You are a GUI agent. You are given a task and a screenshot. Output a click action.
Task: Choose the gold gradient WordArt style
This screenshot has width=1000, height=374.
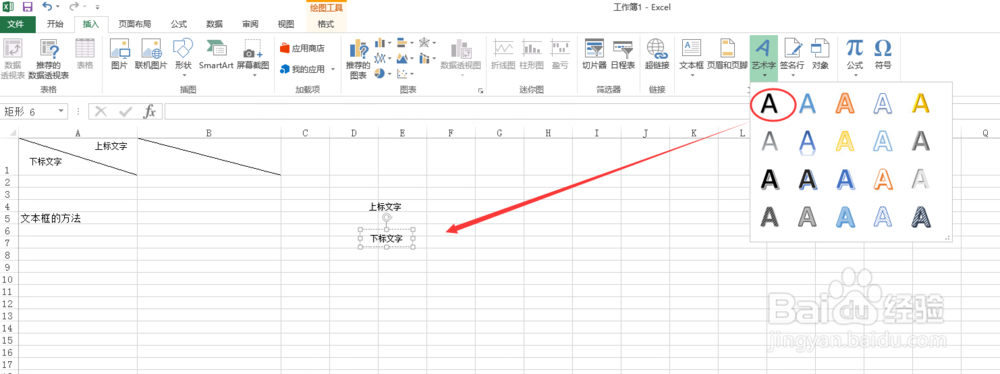[920, 103]
